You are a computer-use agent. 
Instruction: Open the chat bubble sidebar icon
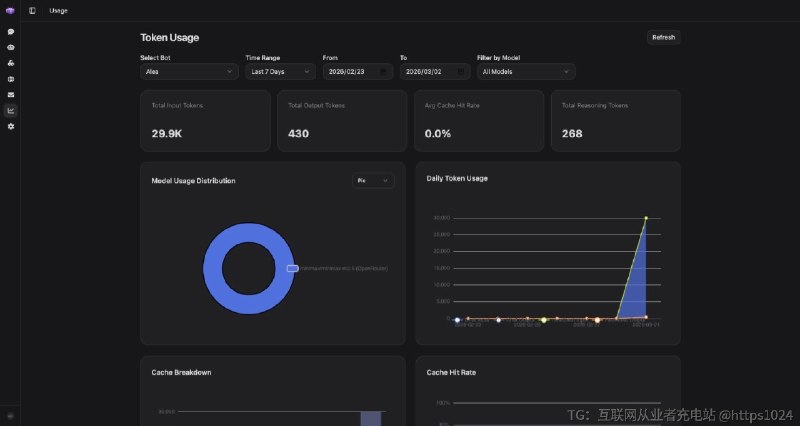coord(11,32)
